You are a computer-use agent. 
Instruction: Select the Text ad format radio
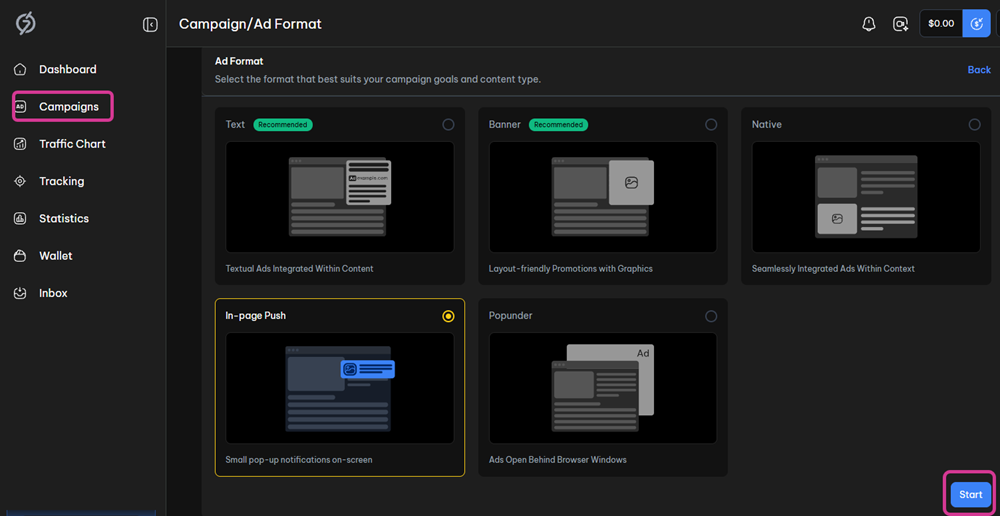pos(448,124)
